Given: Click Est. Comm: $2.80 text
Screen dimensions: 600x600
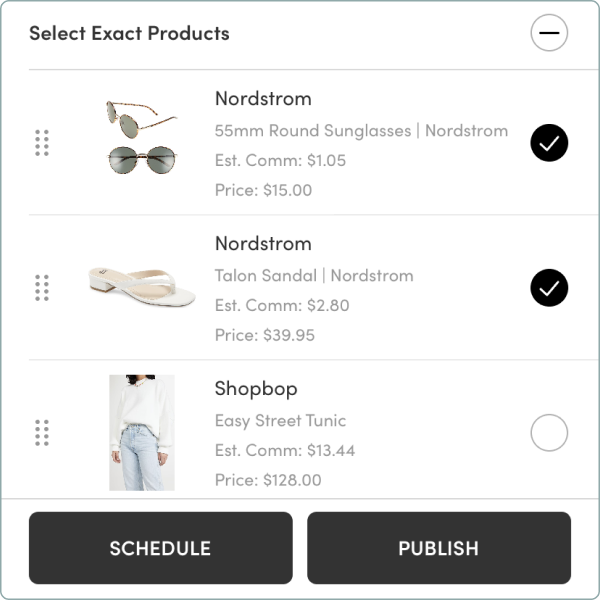Looking at the screenshot, I should [x=282, y=306].
